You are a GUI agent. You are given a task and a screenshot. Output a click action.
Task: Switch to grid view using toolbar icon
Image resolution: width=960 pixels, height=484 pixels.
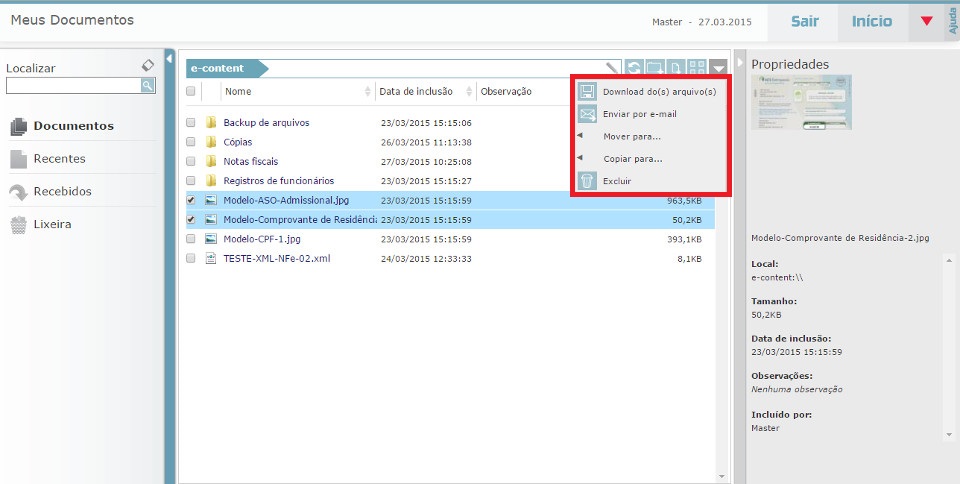pyautogui.click(x=698, y=69)
